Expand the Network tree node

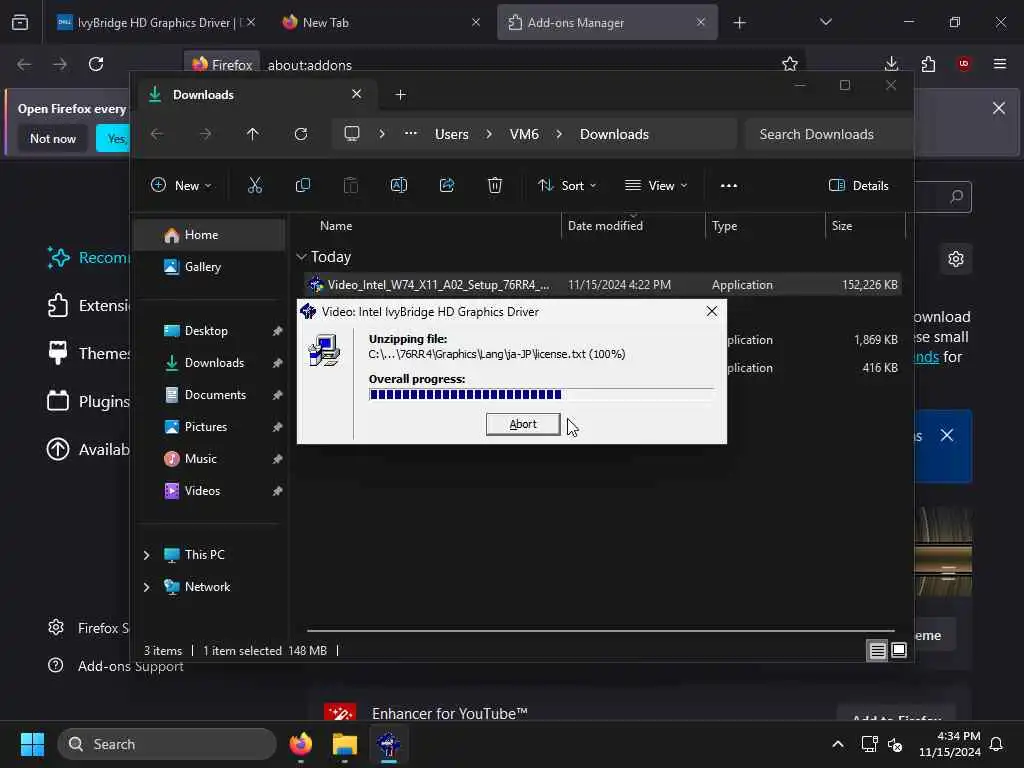pos(146,586)
